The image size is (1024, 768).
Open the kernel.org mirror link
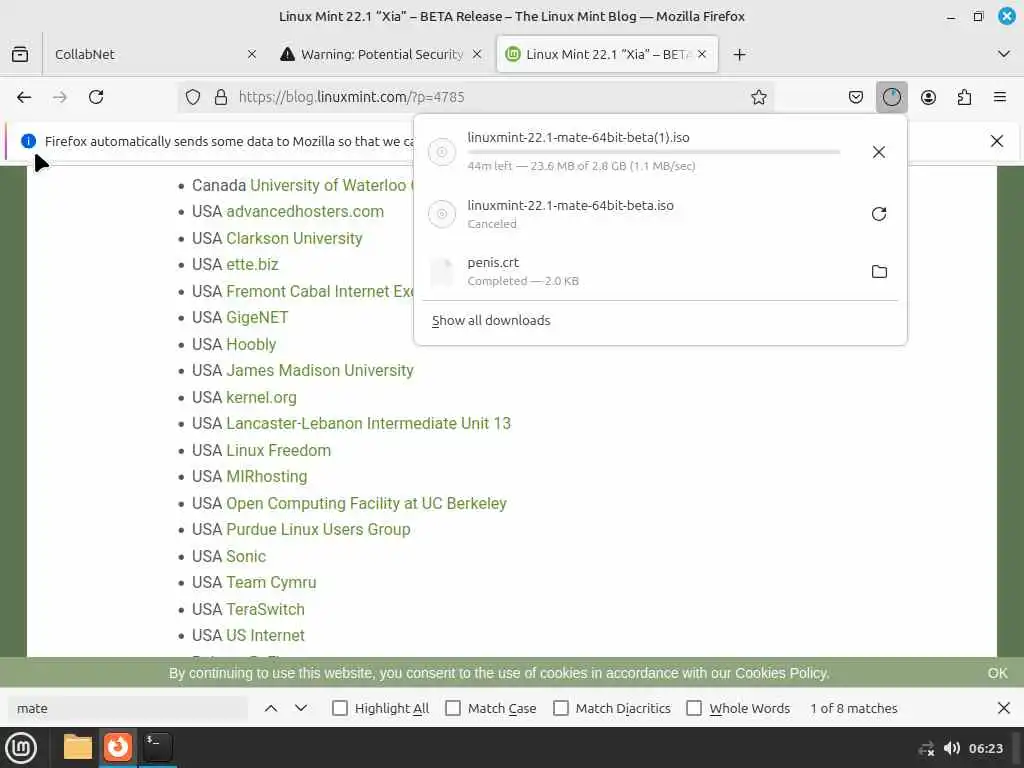point(261,397)
